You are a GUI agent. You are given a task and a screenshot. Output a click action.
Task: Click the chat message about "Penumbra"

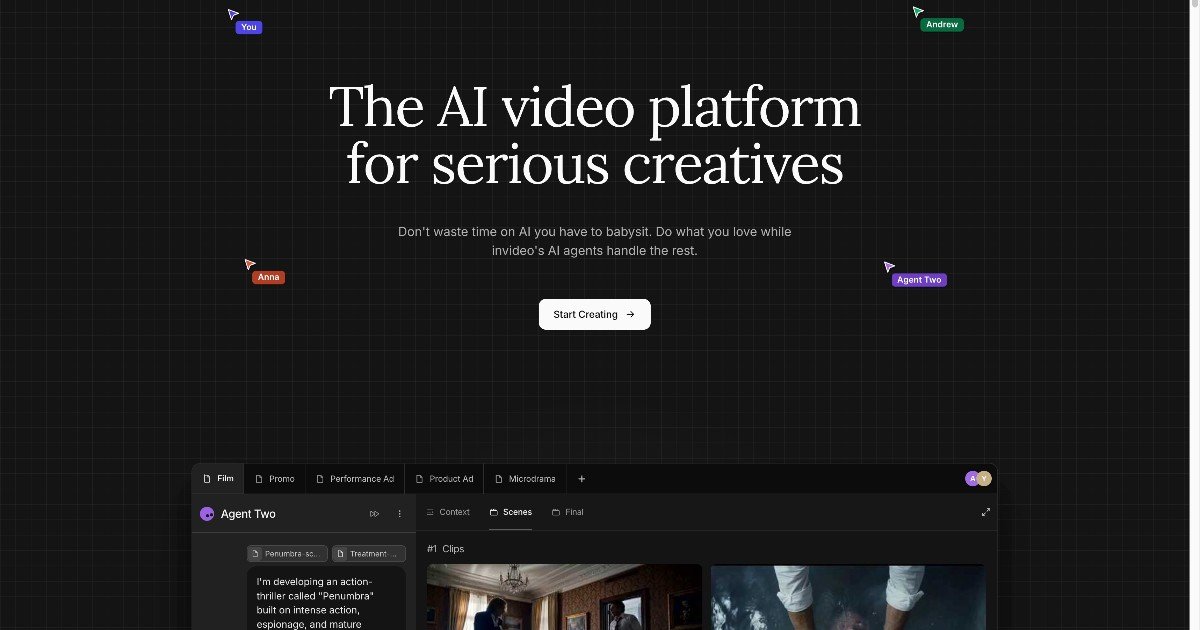pyautogui.click(x=326, y=600)
